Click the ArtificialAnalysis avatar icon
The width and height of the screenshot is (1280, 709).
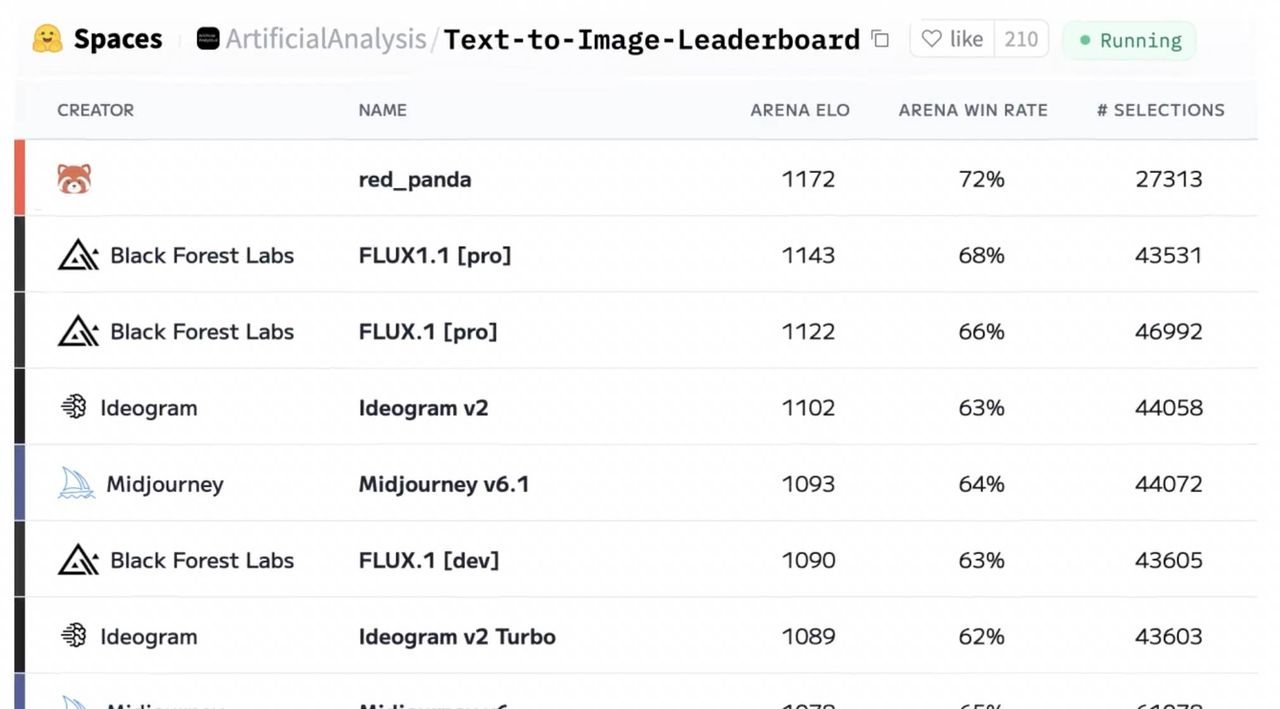tap(208, 39)
